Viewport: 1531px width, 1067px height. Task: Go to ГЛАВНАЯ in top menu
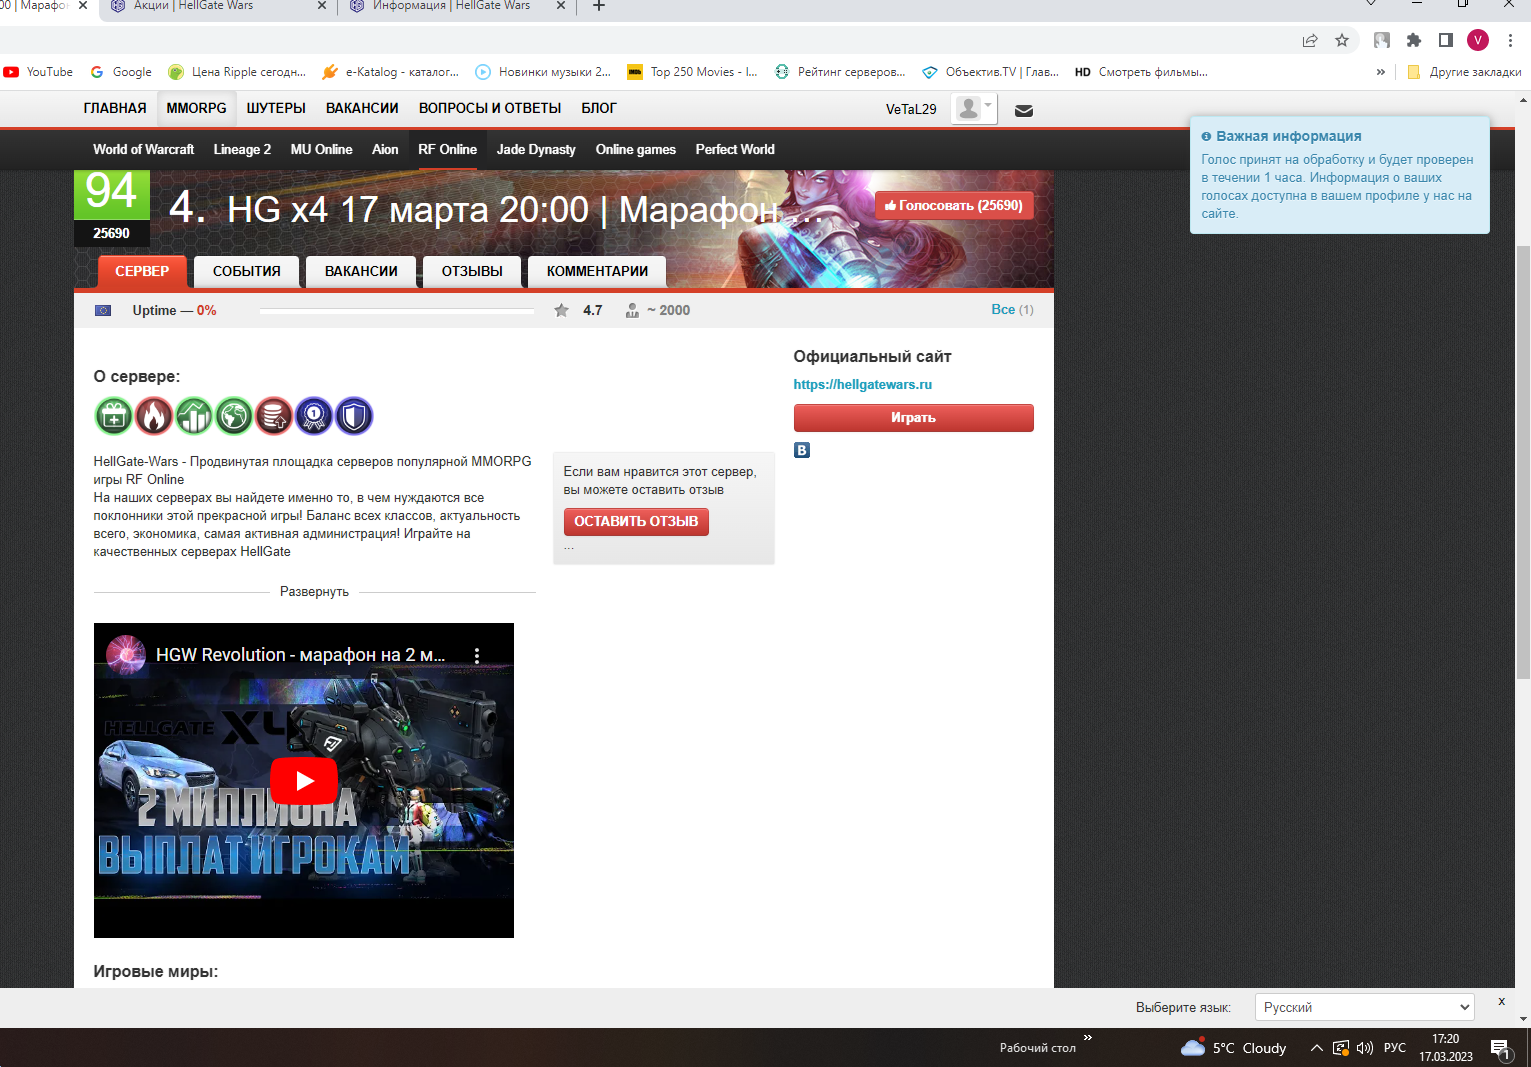[115, 108]
